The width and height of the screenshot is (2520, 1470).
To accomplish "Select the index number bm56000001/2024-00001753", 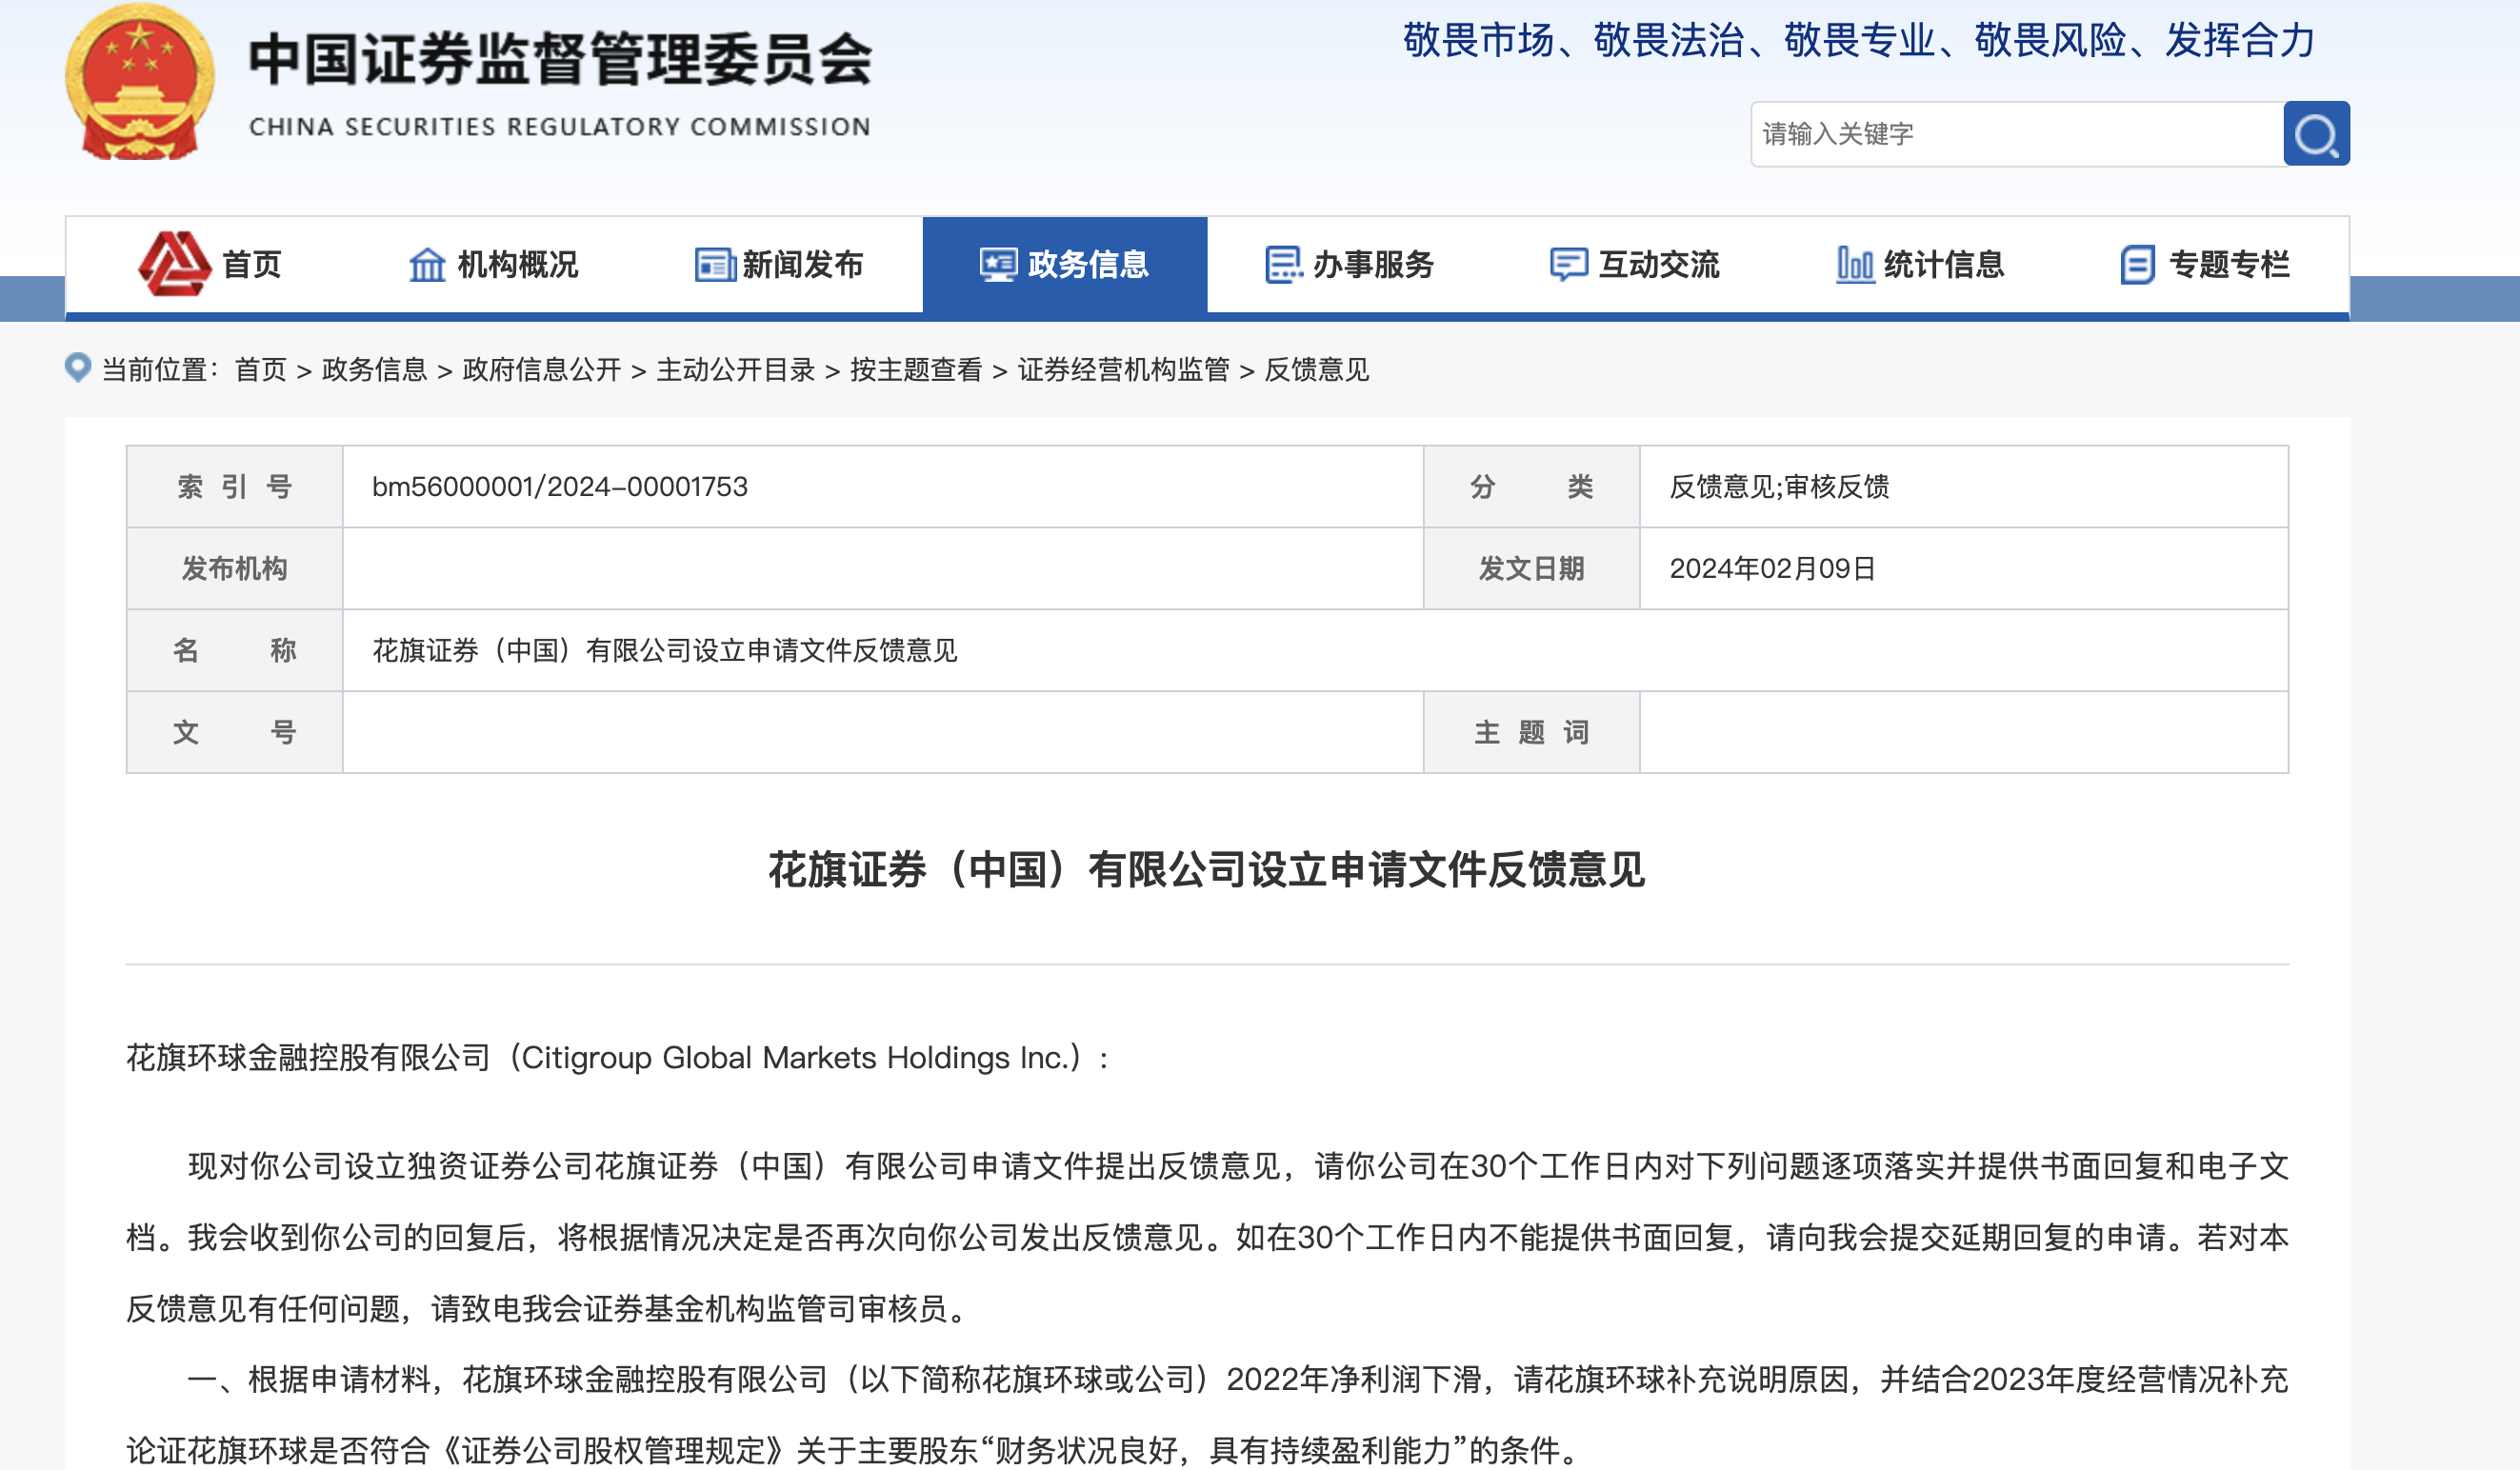I will click(560, 487).
